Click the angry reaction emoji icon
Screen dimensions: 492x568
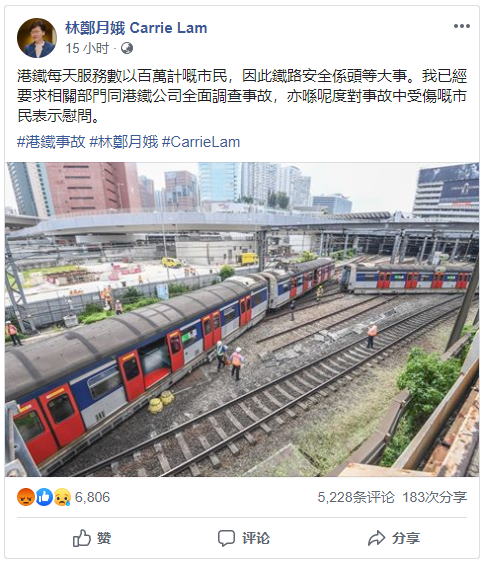(x=26, y=497)
